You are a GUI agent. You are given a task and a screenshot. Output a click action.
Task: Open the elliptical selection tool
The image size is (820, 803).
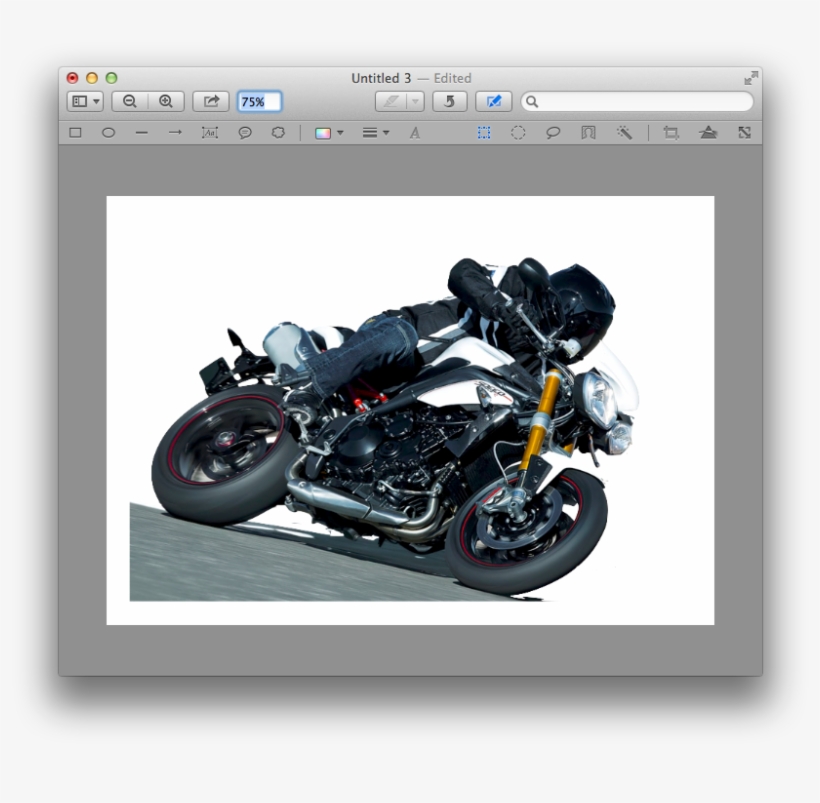click(518, 131)
